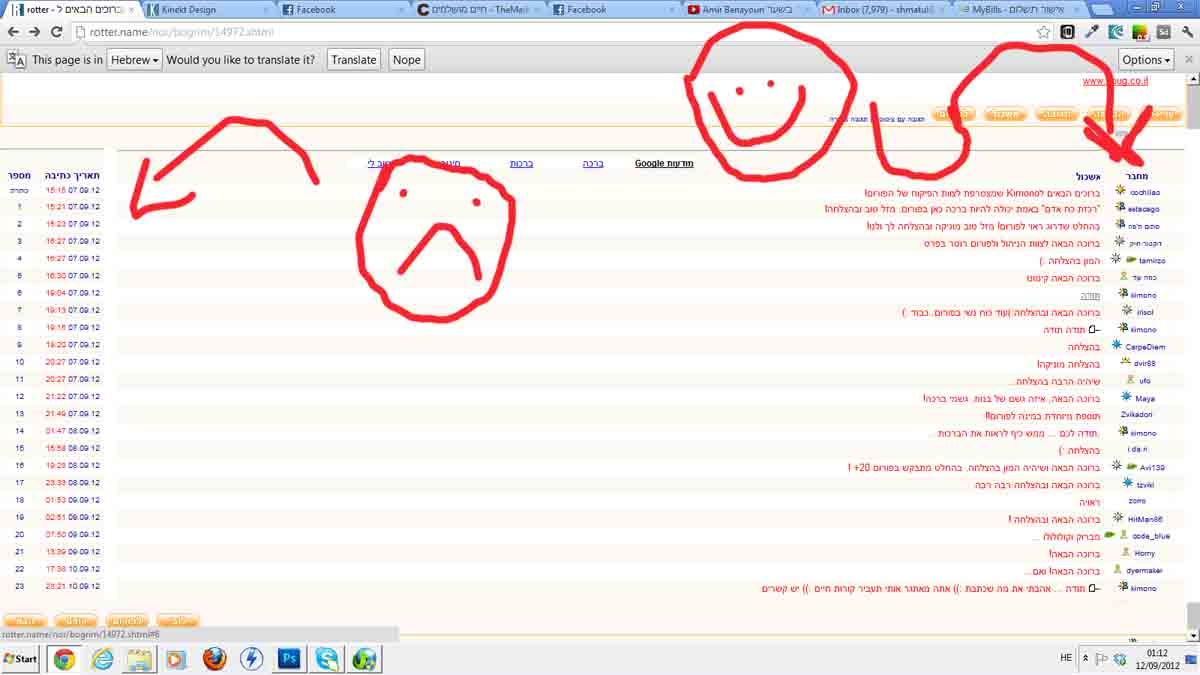Viewport: 1200px width, 675px height.
Task: Open Internet Explorer from the taskbar
Action: pyautogui.click(x=102, y=659)
